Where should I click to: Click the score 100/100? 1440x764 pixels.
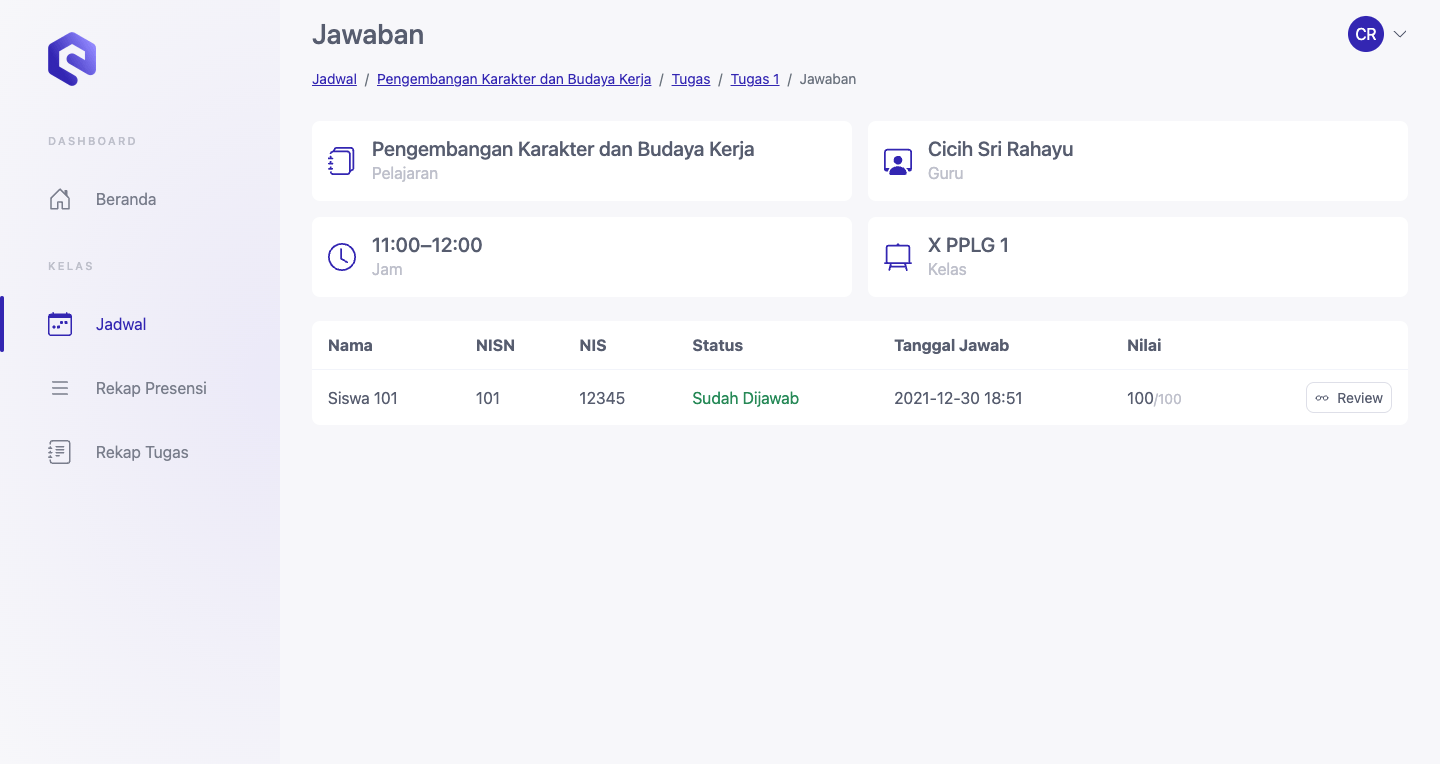point(1154,398)
